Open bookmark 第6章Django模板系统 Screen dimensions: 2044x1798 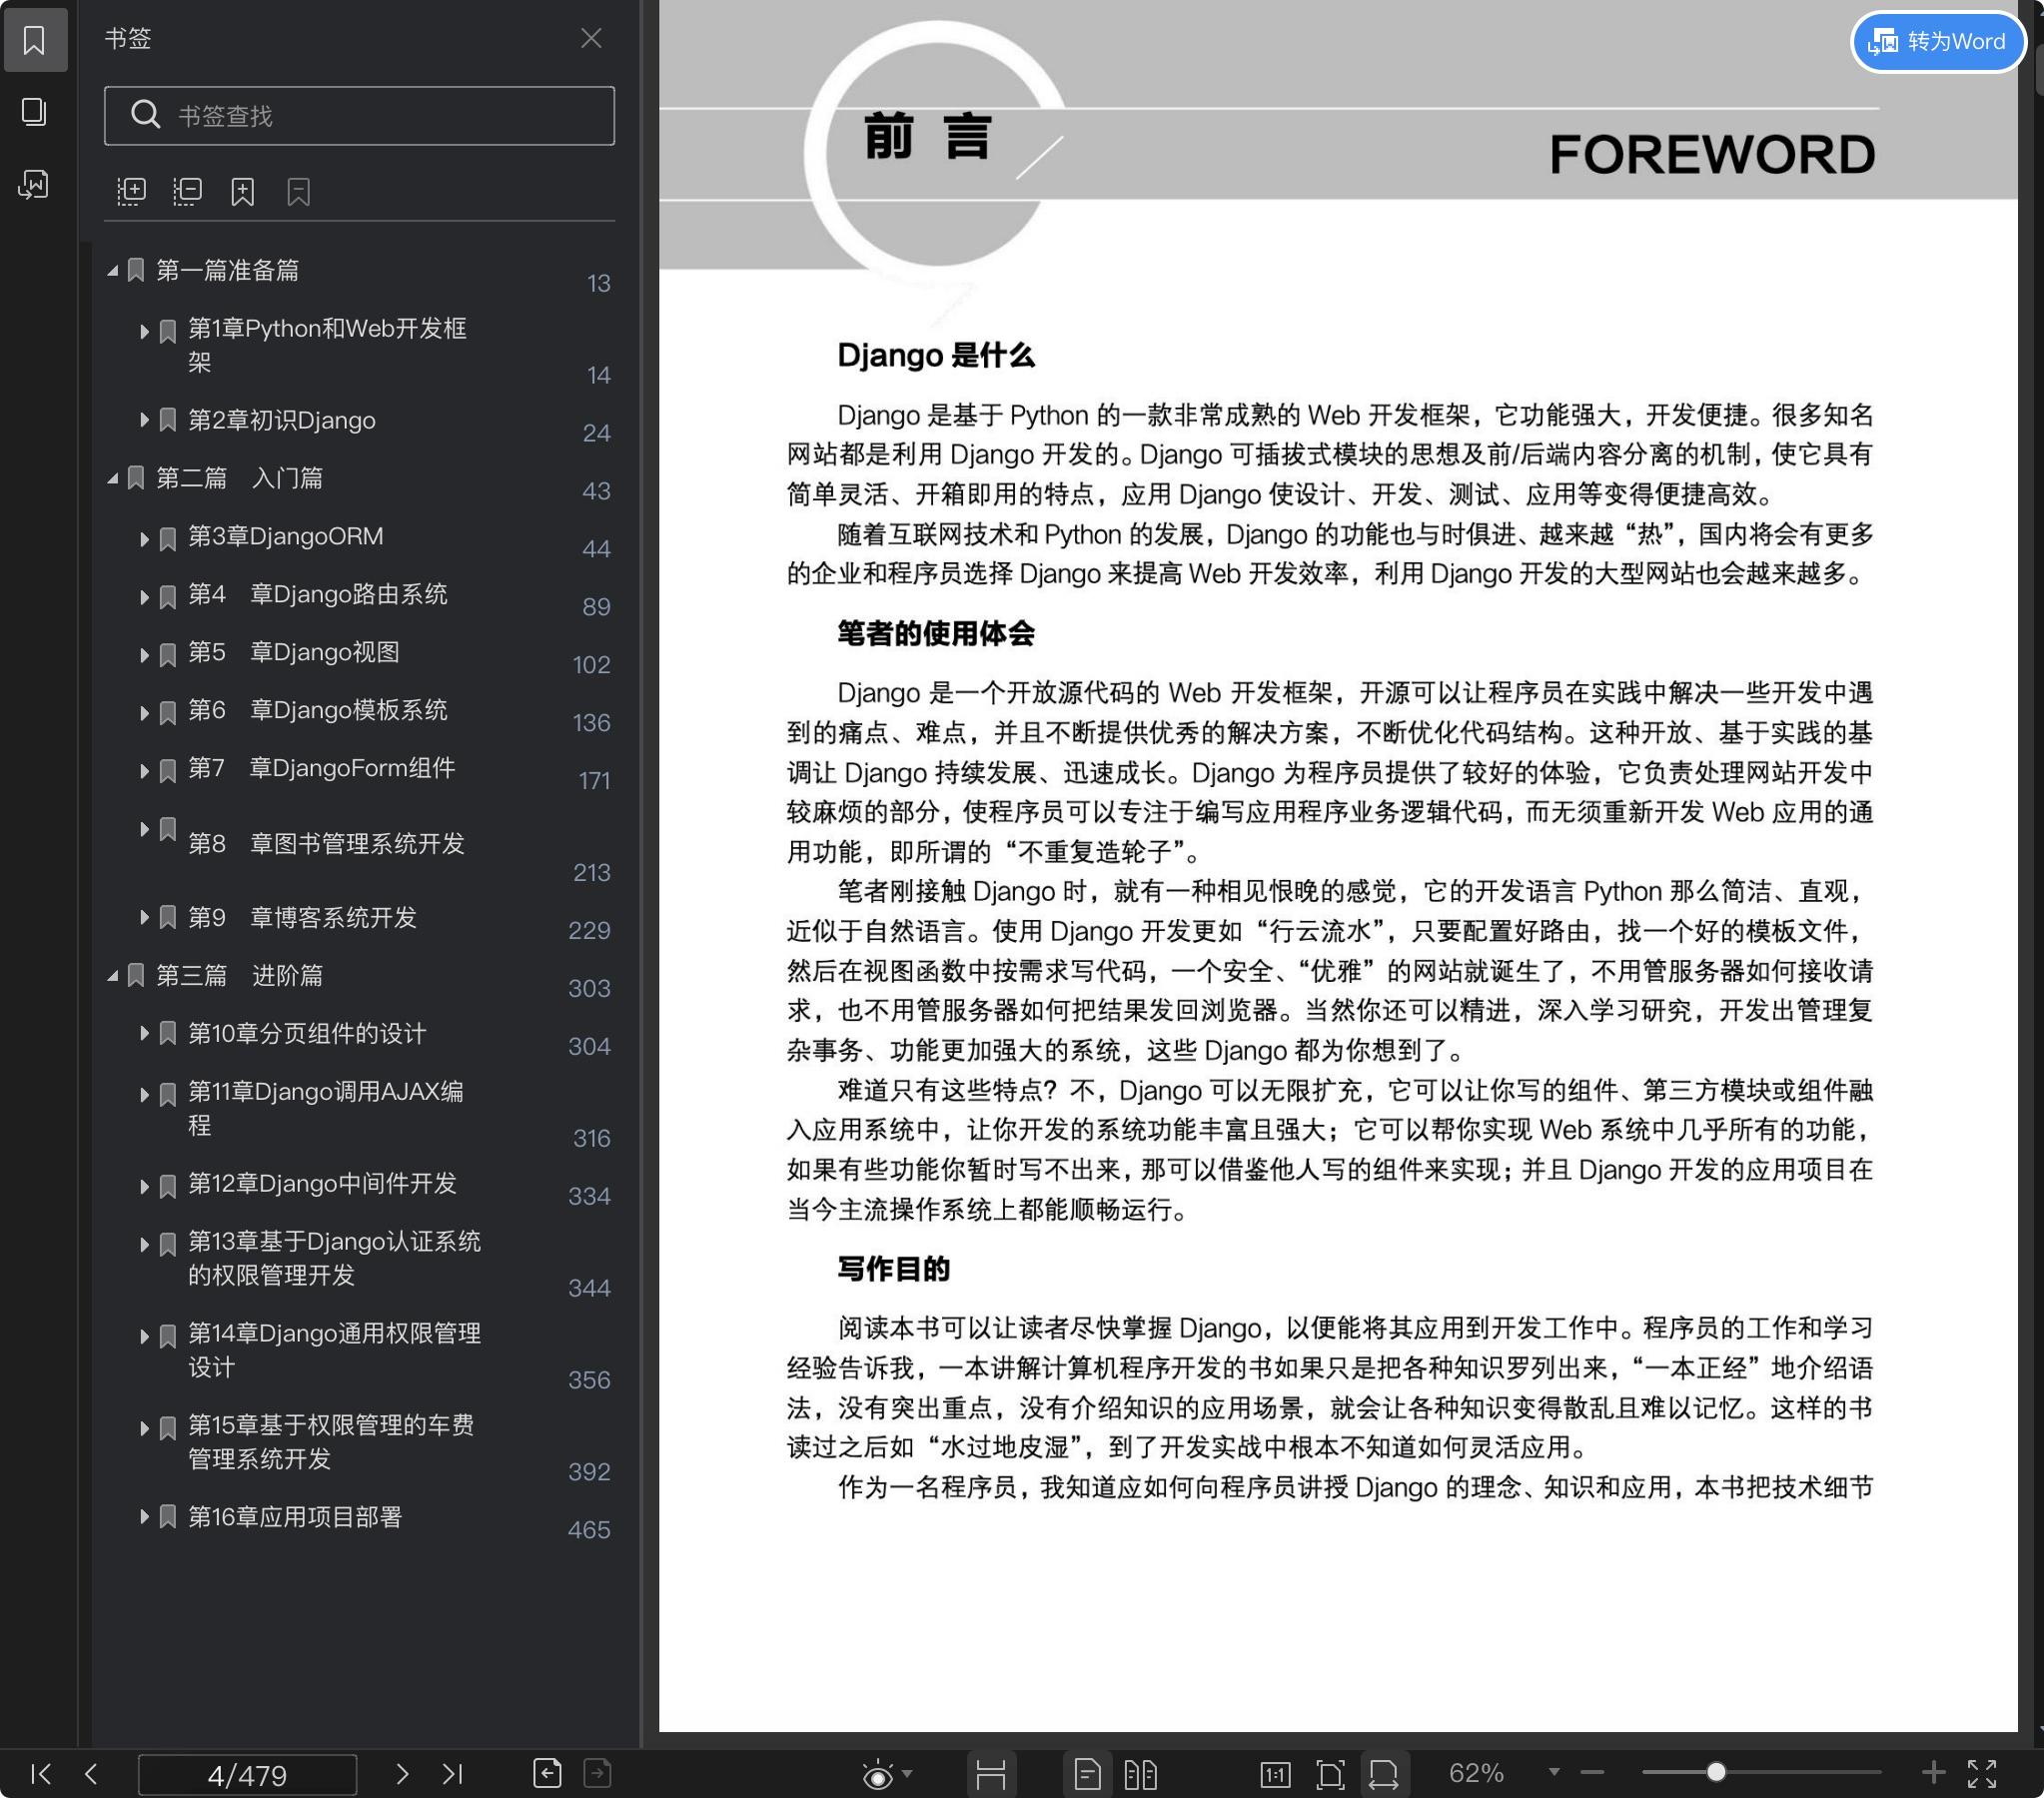318,710
